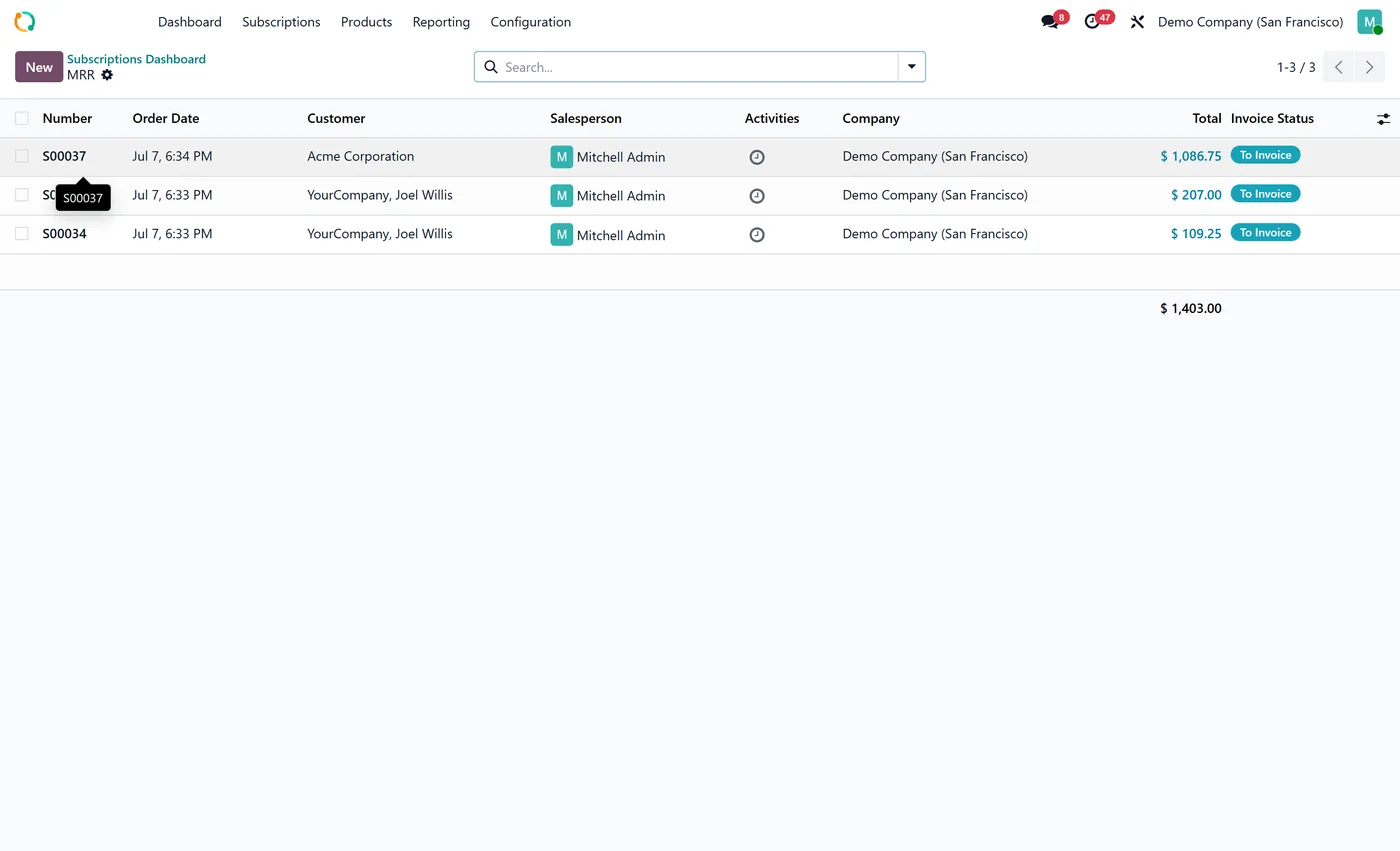This screenshot has width=1400, height=851.
Task: Open the Dashboard menu
Action: tap(190, 22)
